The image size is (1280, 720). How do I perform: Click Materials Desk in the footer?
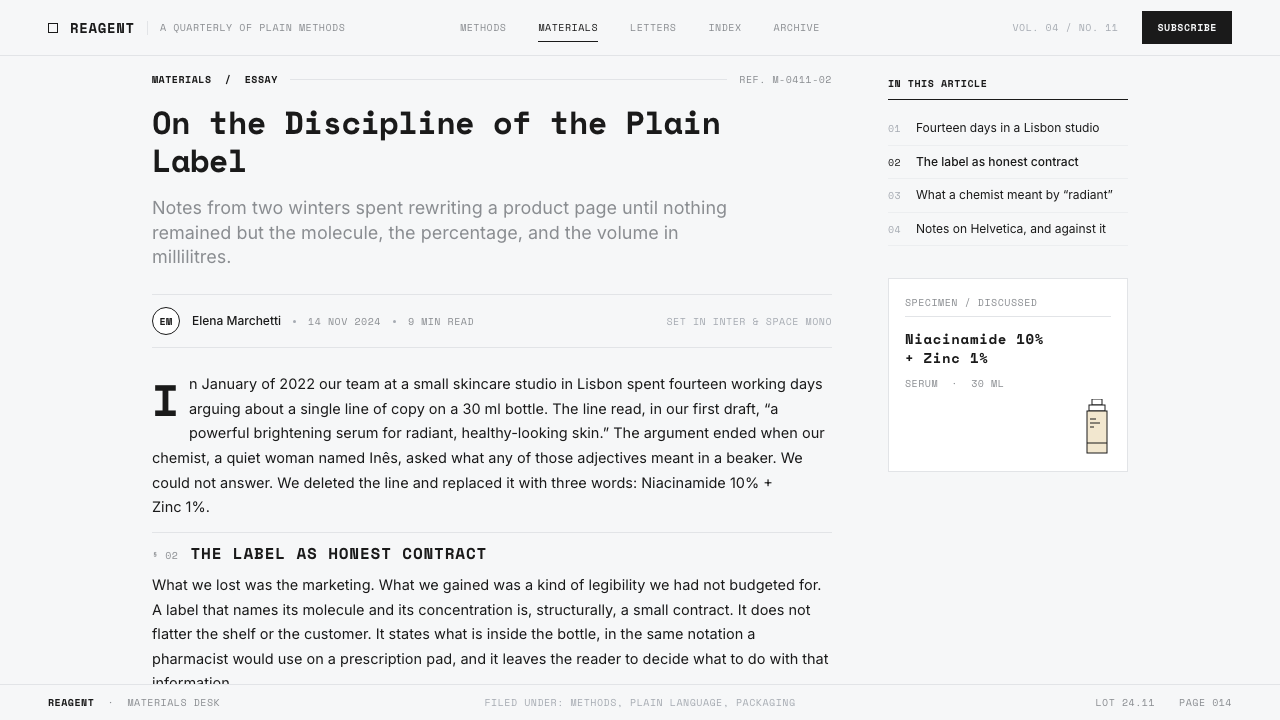tap(173, 703)
